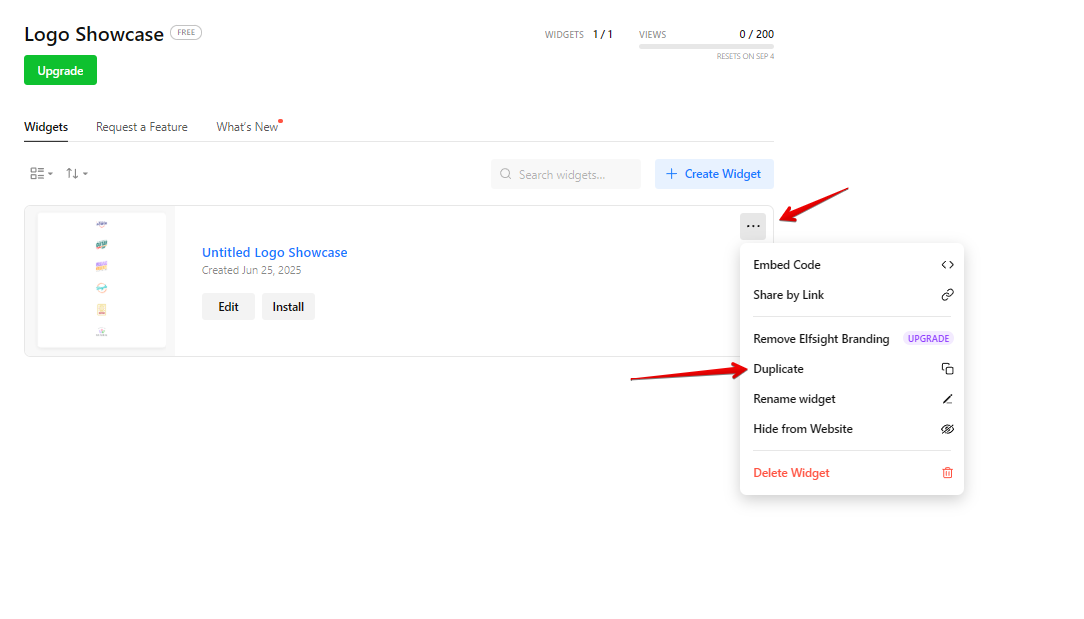The height and width of the screenshot is (619, 1084).
Task: Click the views usage progress bar
Action: tap(706, 46)
